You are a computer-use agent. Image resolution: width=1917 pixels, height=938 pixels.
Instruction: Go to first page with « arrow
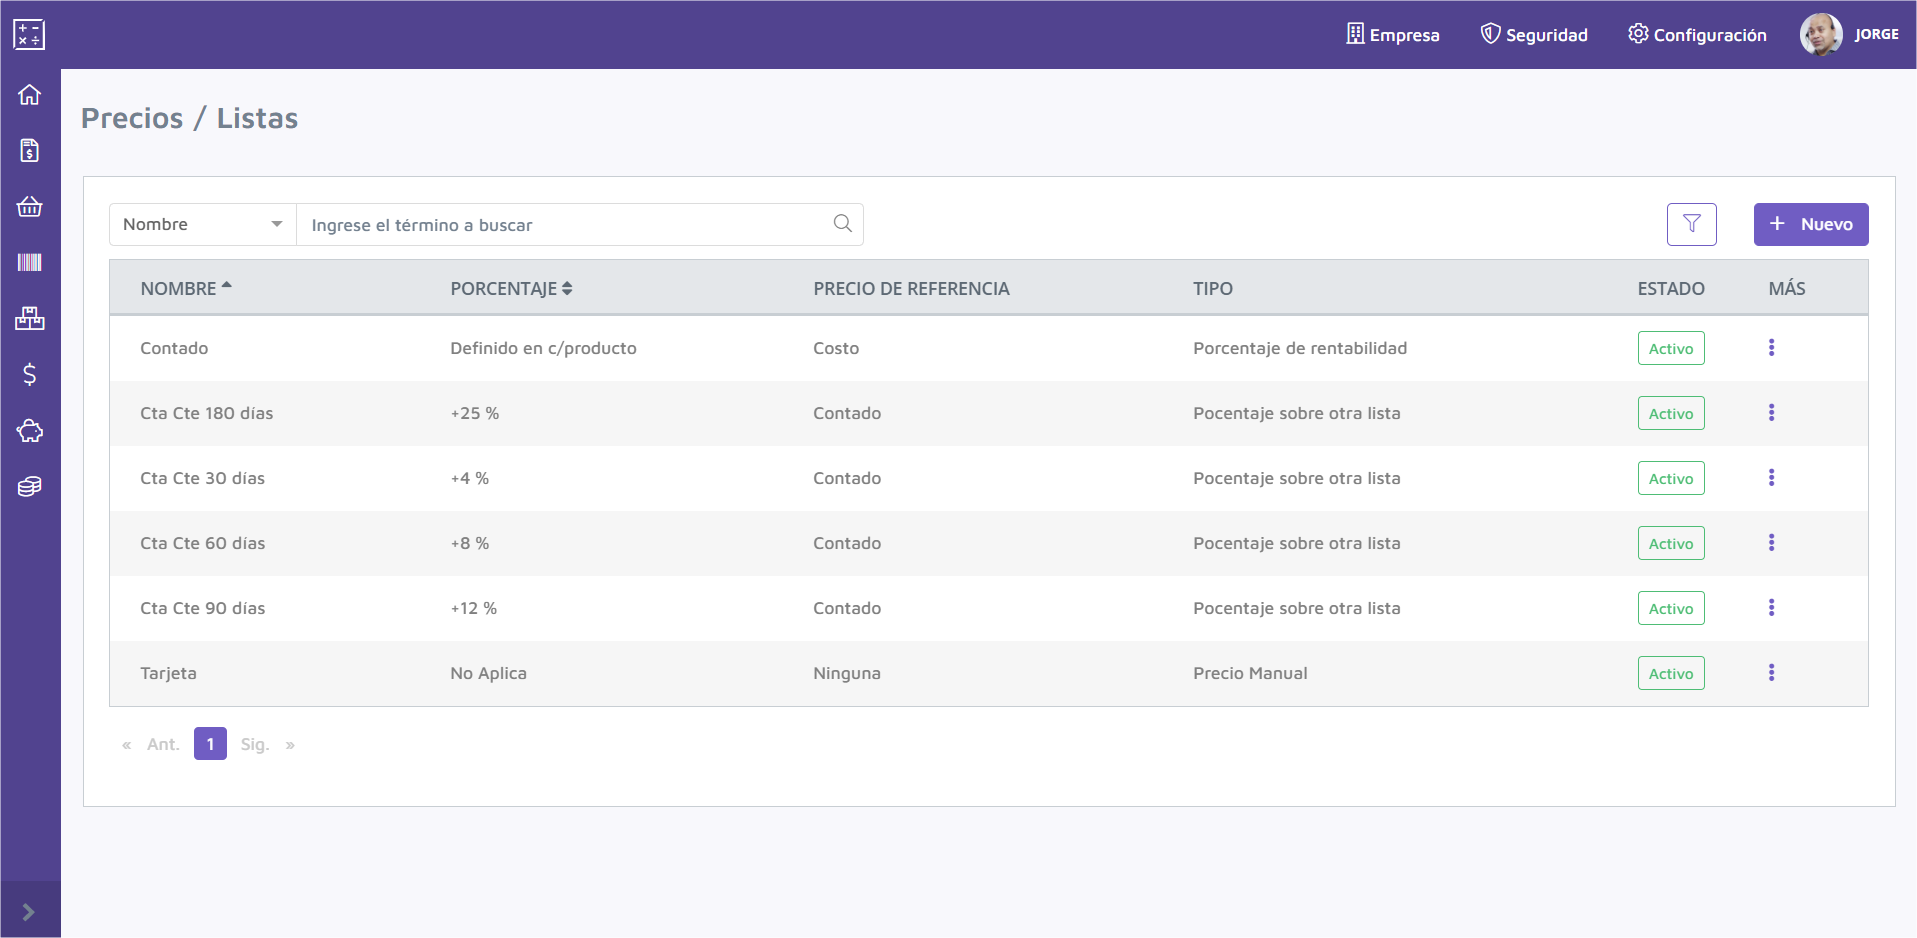(x=126, y=744)
